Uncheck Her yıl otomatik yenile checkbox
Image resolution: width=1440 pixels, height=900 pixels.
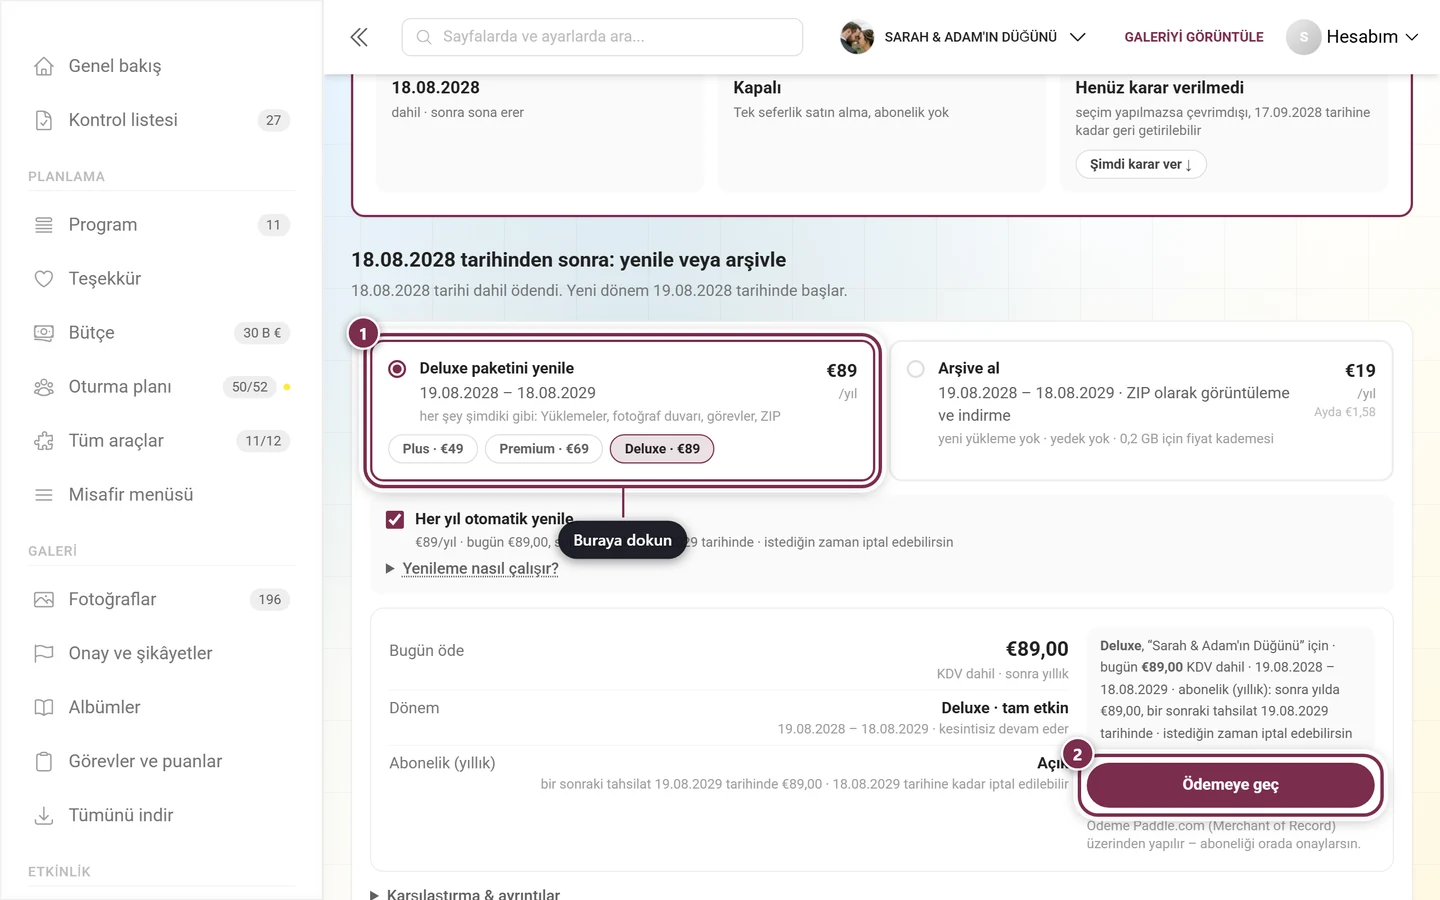395,520
